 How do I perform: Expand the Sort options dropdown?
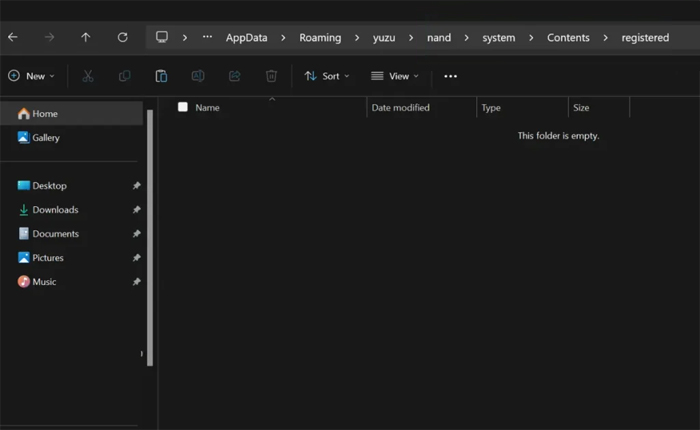(x=327, y=76)
